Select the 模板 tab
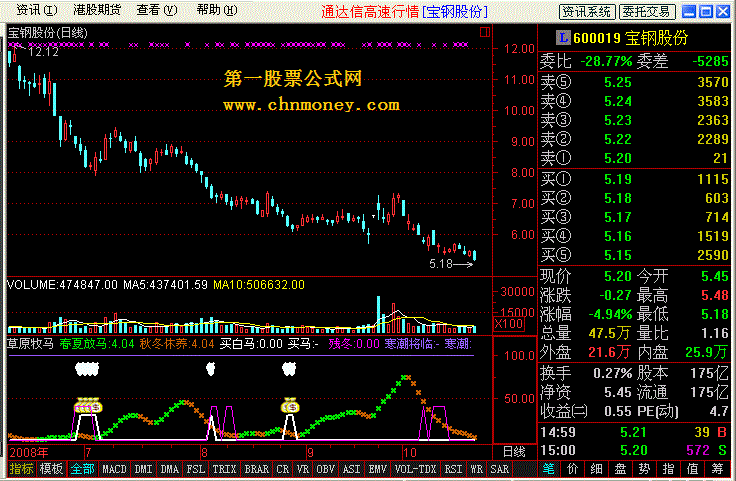The image size is (736, 481). point(51,469)
